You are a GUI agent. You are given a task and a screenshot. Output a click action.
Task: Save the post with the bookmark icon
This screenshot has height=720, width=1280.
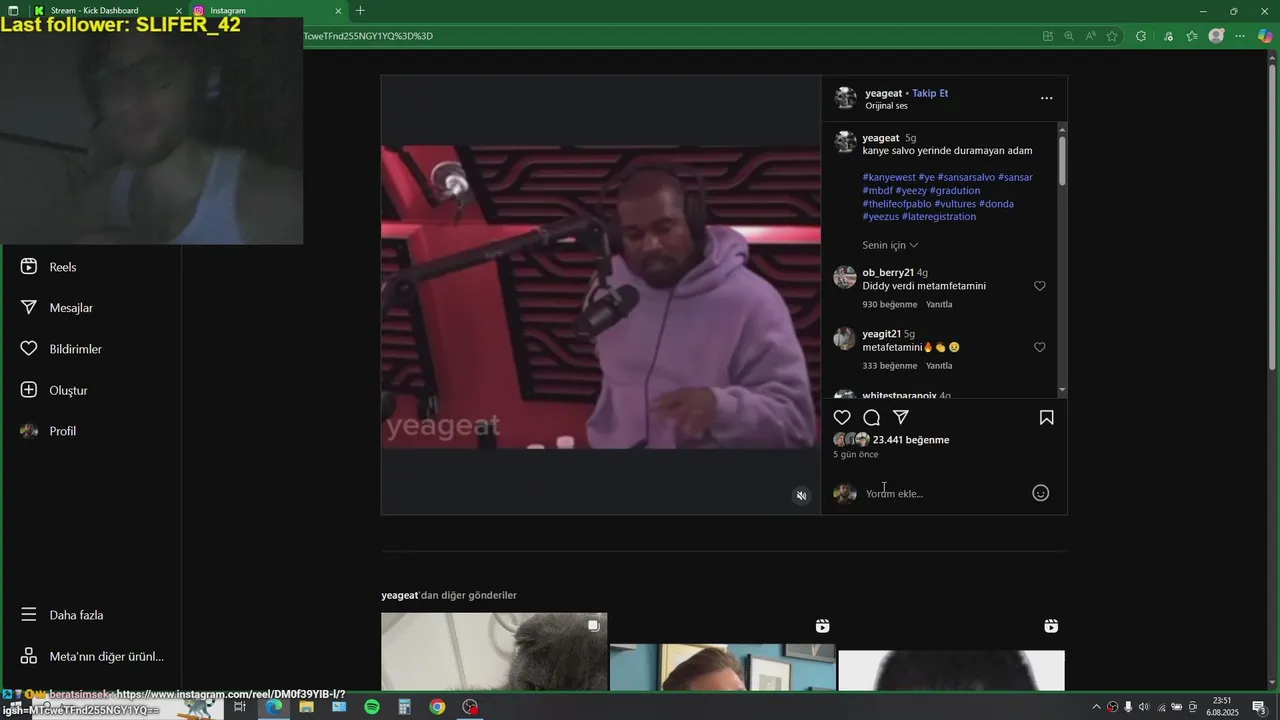[x=1046, y=418]
